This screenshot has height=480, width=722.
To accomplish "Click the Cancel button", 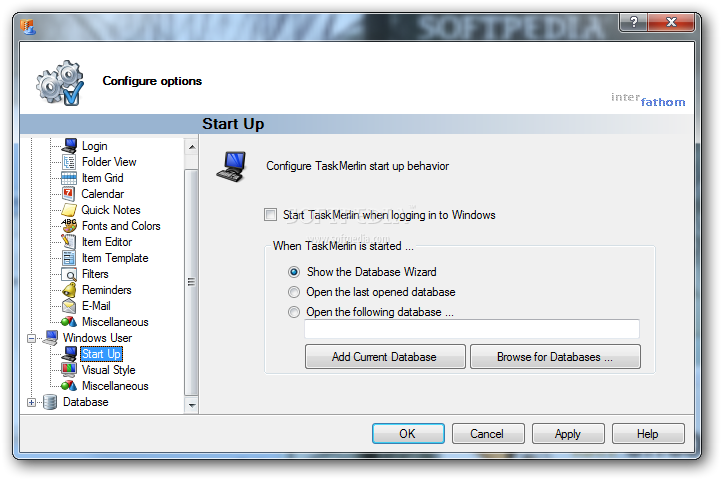I will pyautogui.click(x=488, y=434).
